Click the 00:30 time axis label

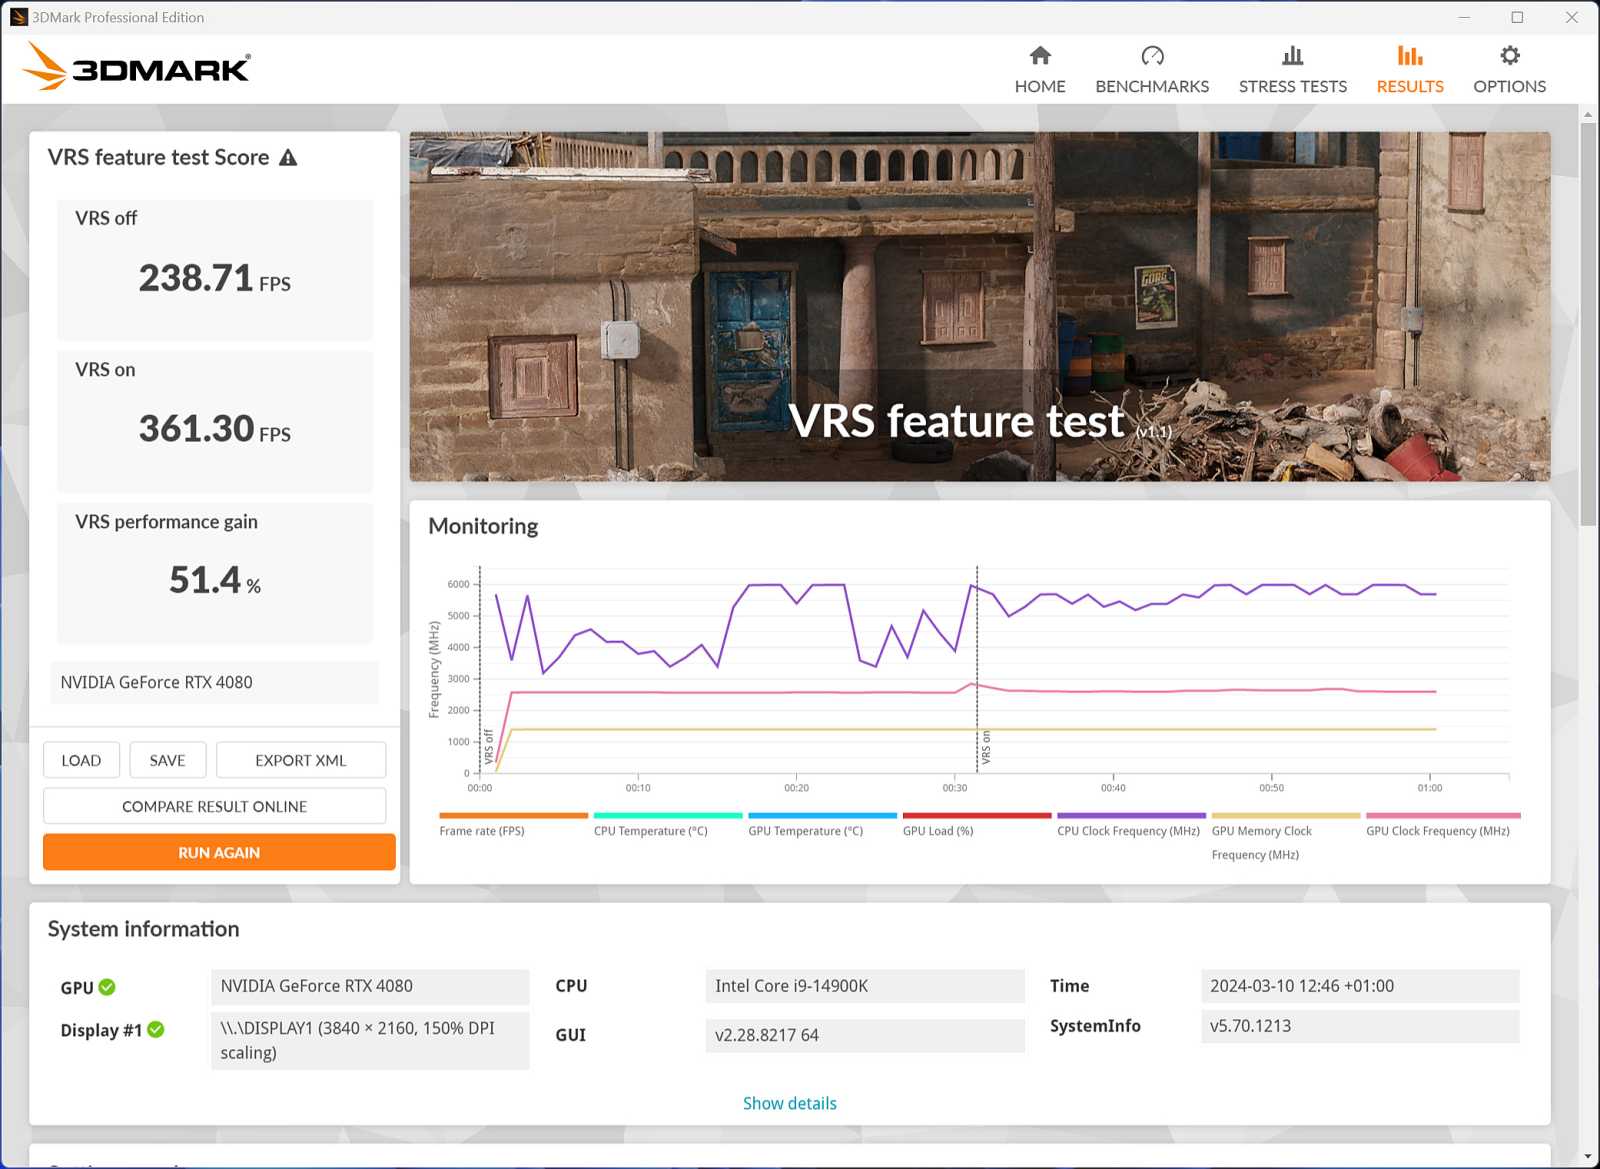pos(955,788)
